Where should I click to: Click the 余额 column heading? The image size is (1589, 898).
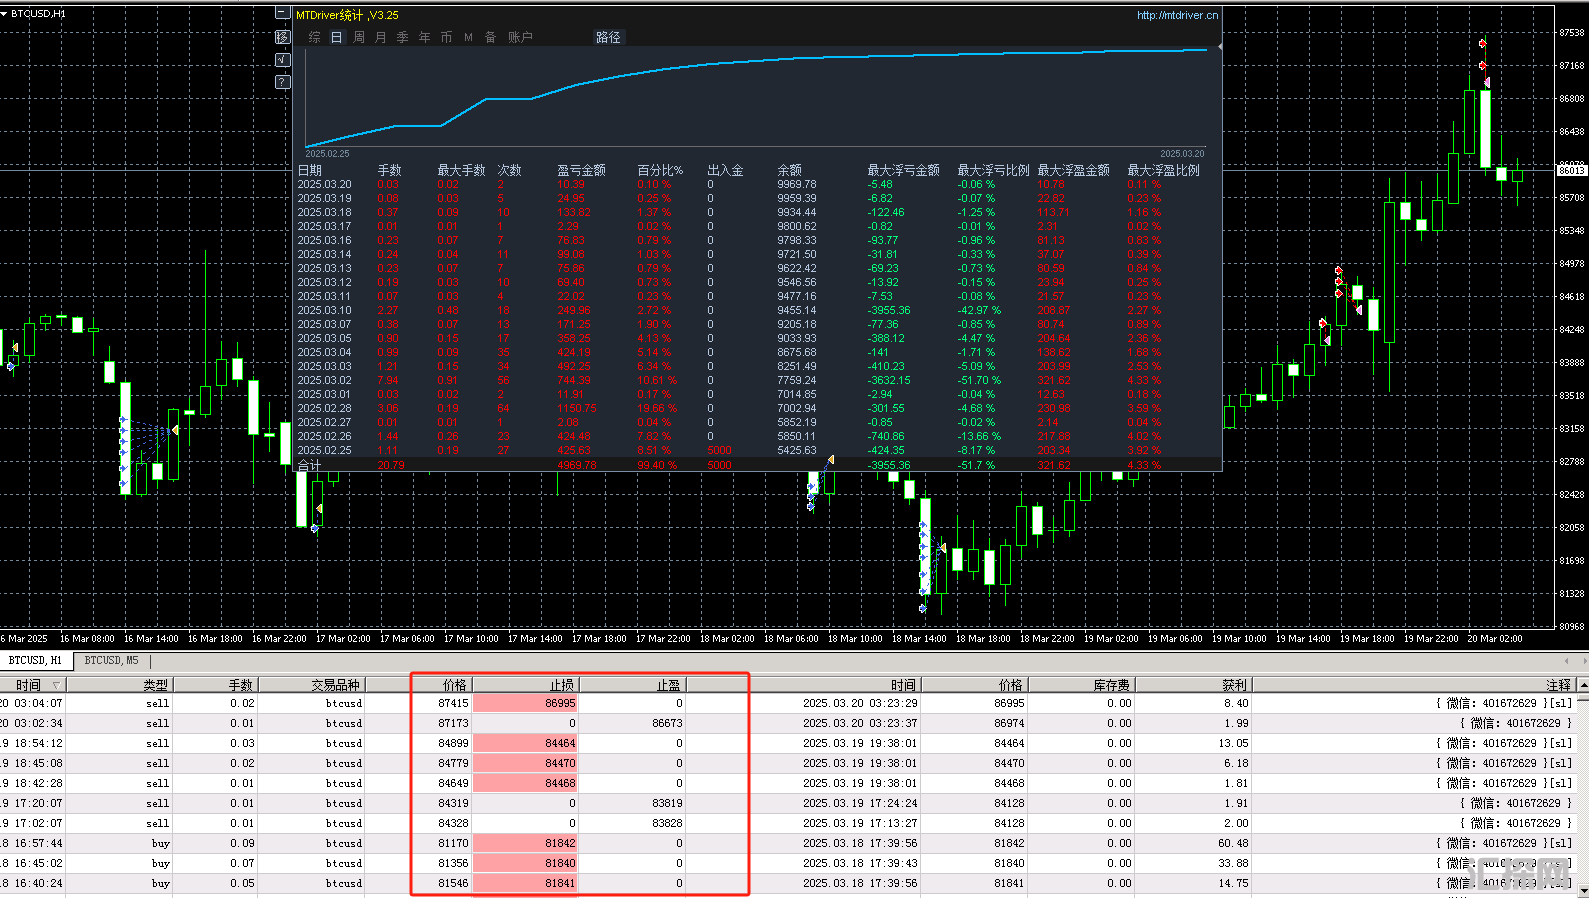[789, 170]
